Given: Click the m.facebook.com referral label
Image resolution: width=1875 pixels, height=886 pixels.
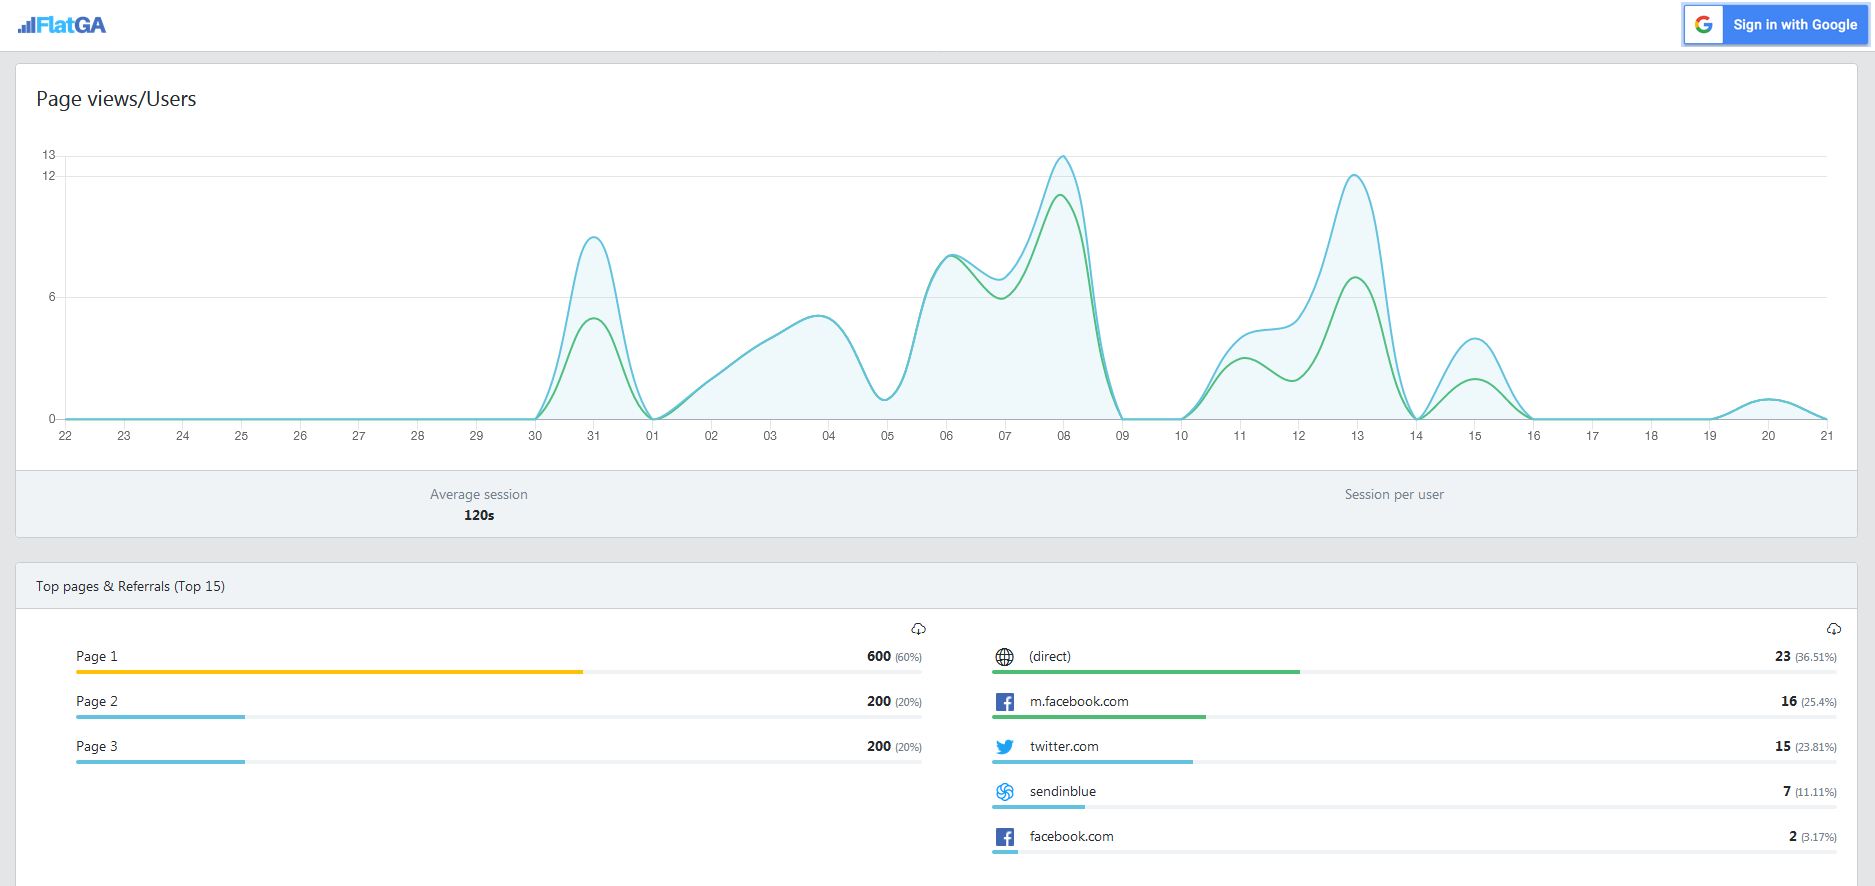Looking at the screenshot, I should (1079, 701).
